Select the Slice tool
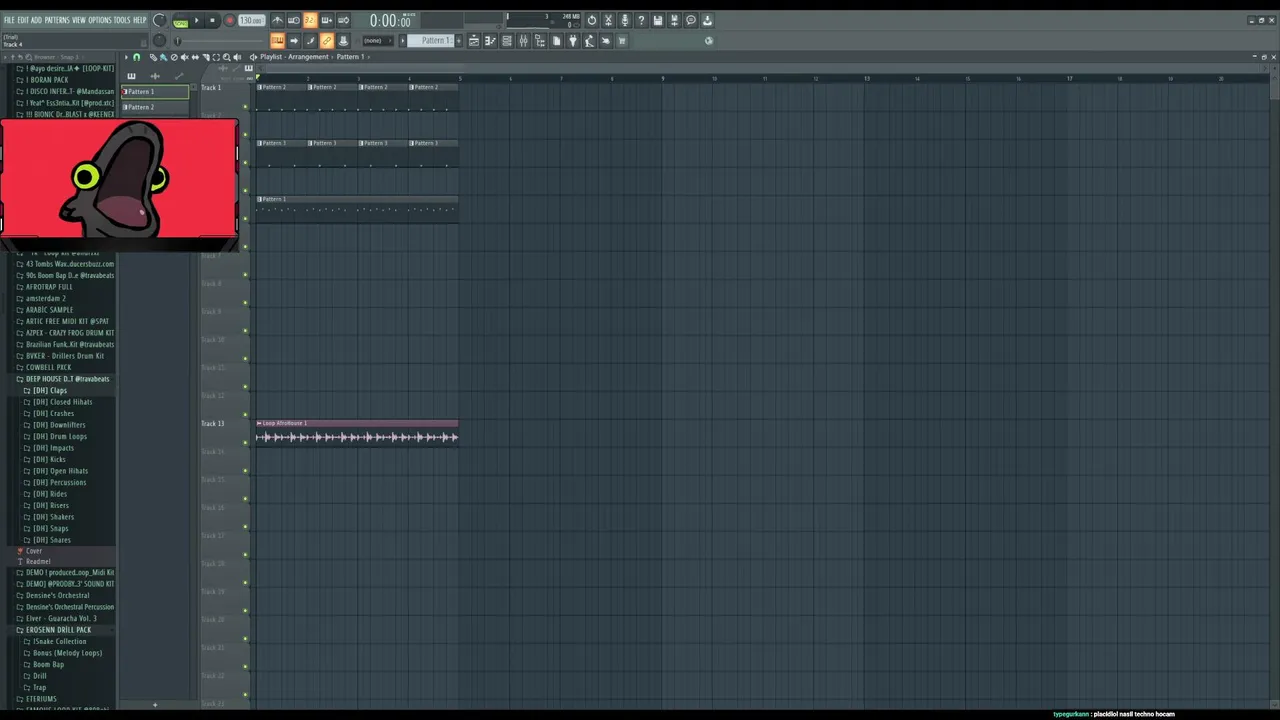This screenshot has width=1280, height=720. [x=206, y=57]
